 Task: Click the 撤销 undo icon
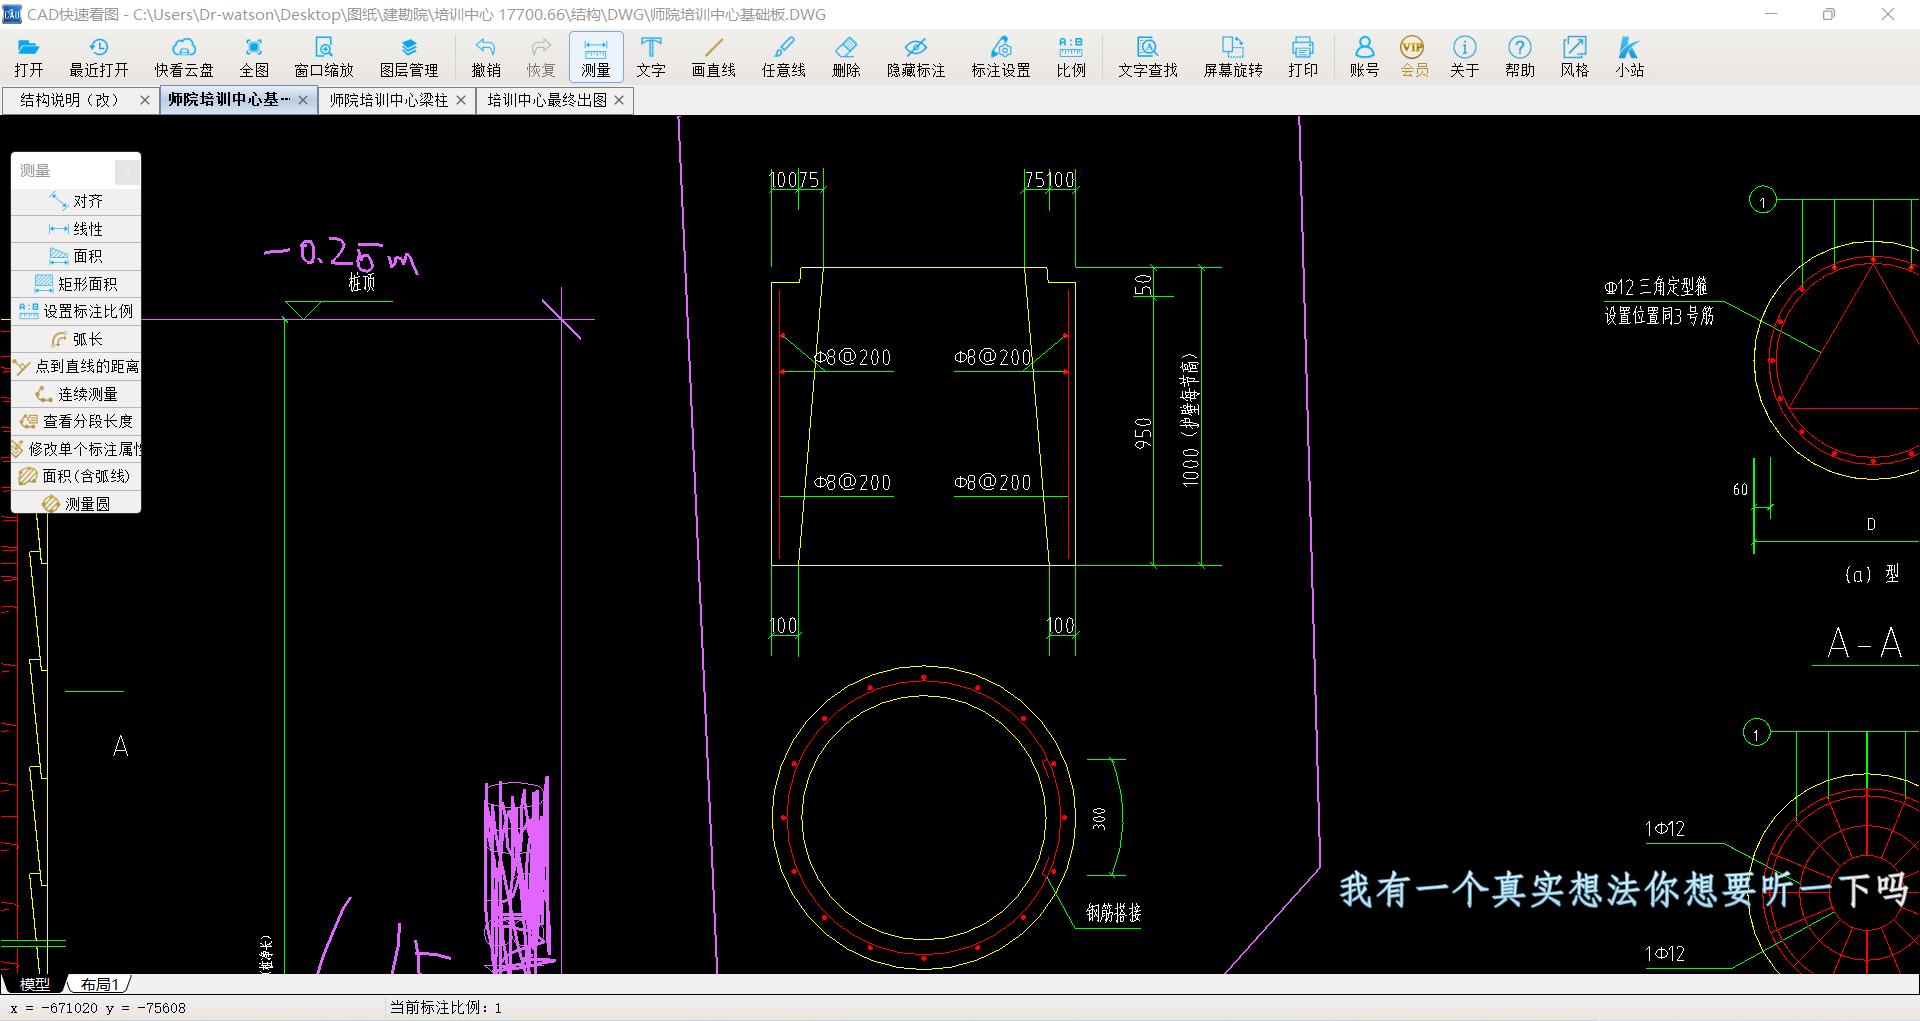486,57
